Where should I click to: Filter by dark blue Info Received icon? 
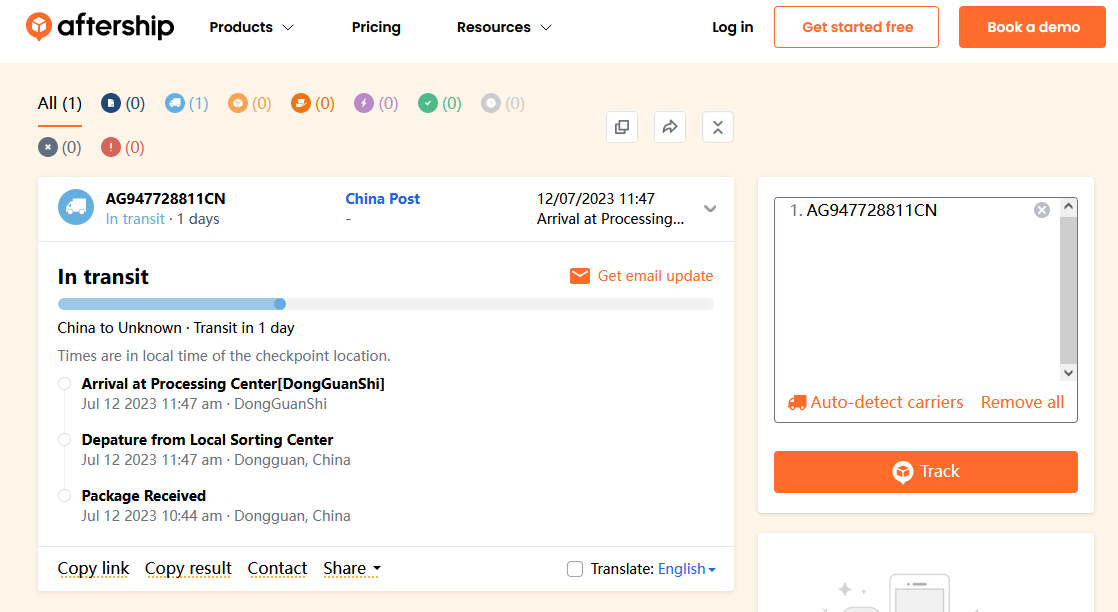tap(111, 103)
